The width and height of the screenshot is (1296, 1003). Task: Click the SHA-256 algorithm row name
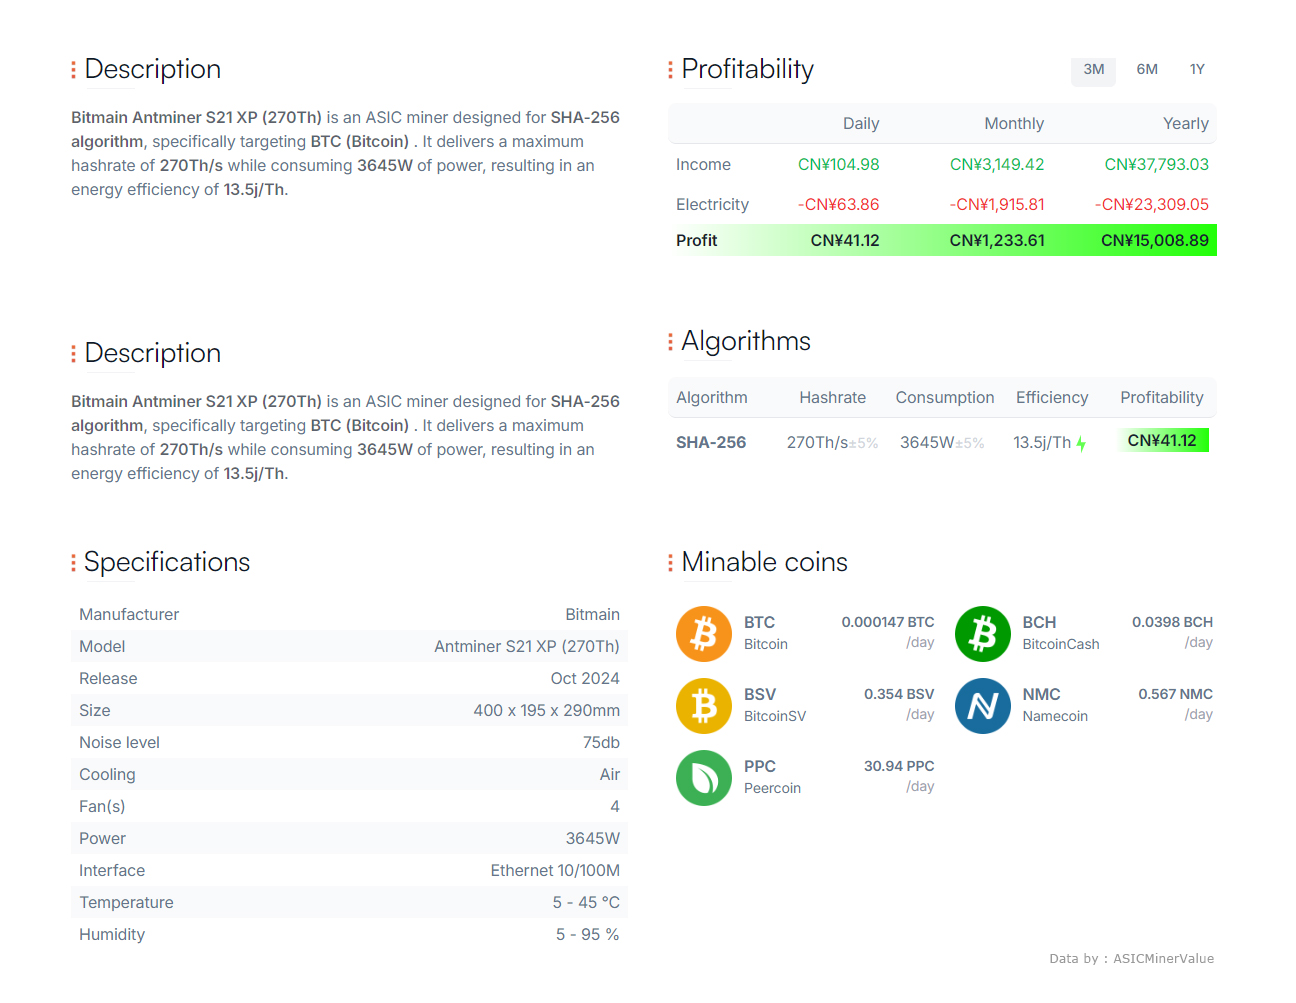[711, 442]
